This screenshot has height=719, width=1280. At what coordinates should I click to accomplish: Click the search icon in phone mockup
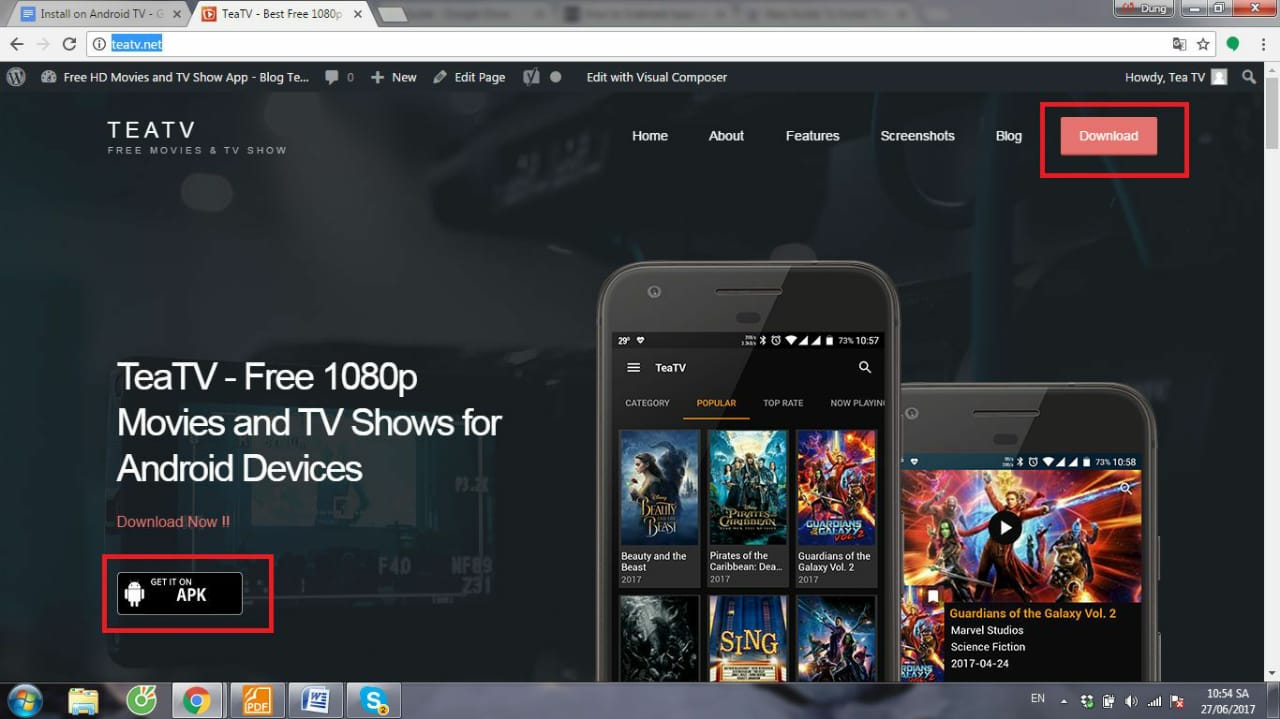click(x=865, y=368)
